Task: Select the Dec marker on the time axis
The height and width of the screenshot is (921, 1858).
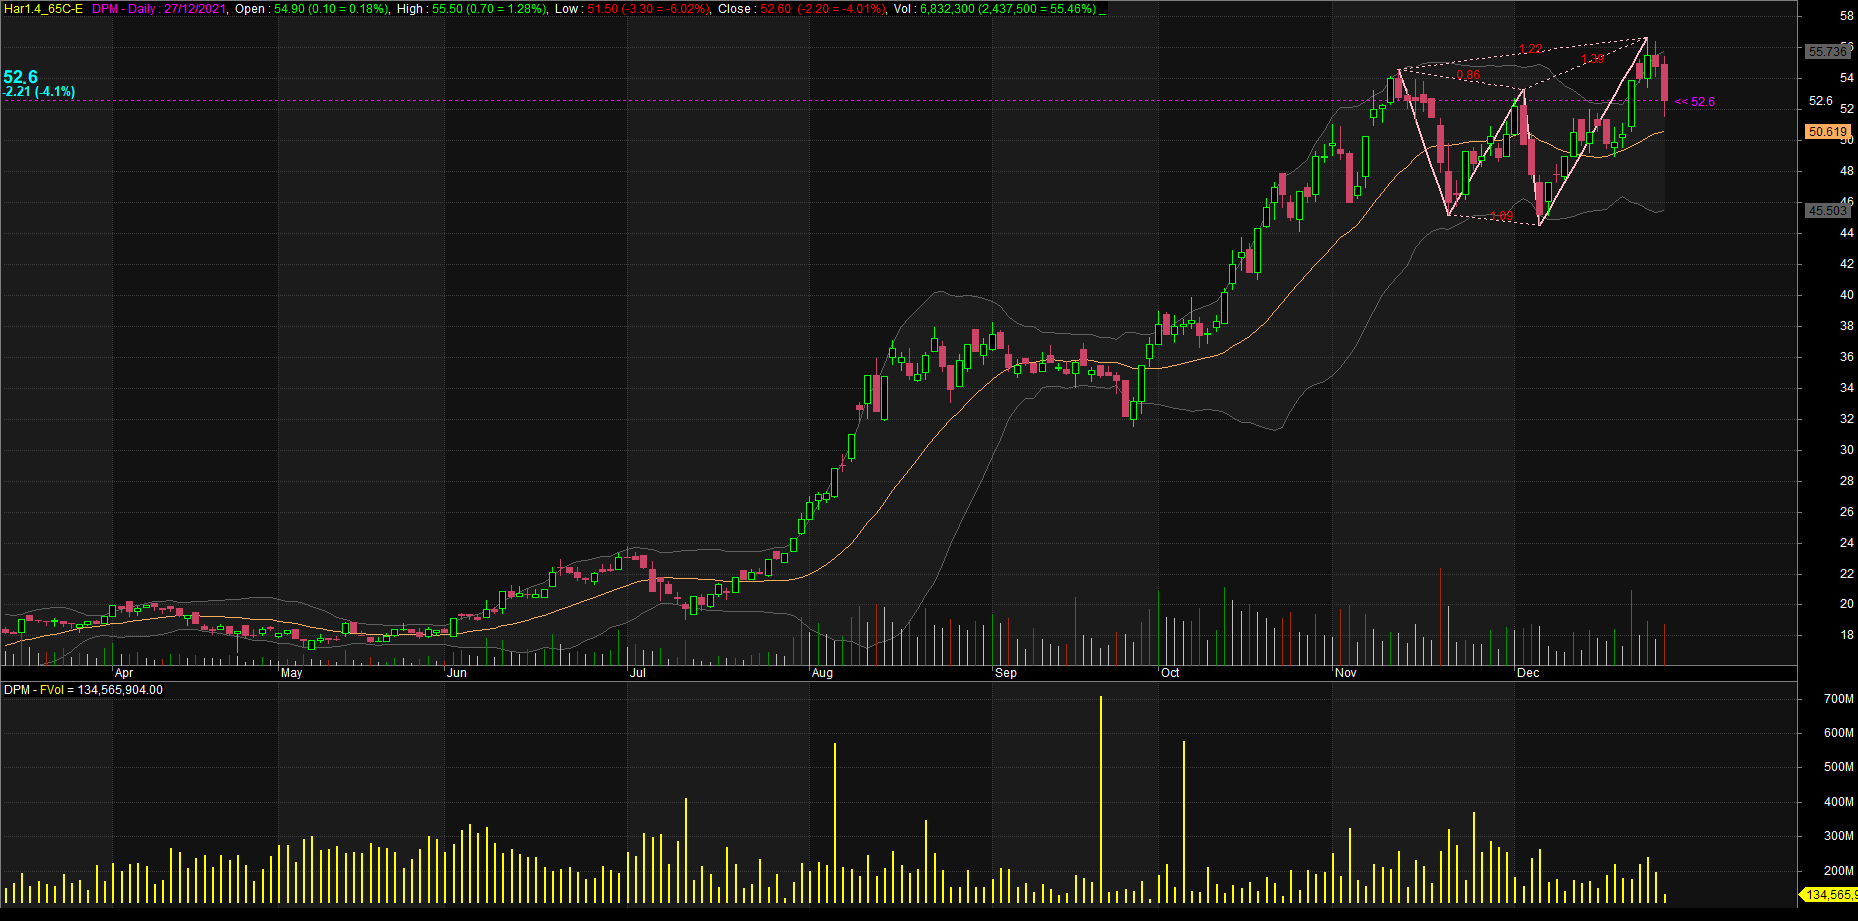Action: [x=1528, y=673]
